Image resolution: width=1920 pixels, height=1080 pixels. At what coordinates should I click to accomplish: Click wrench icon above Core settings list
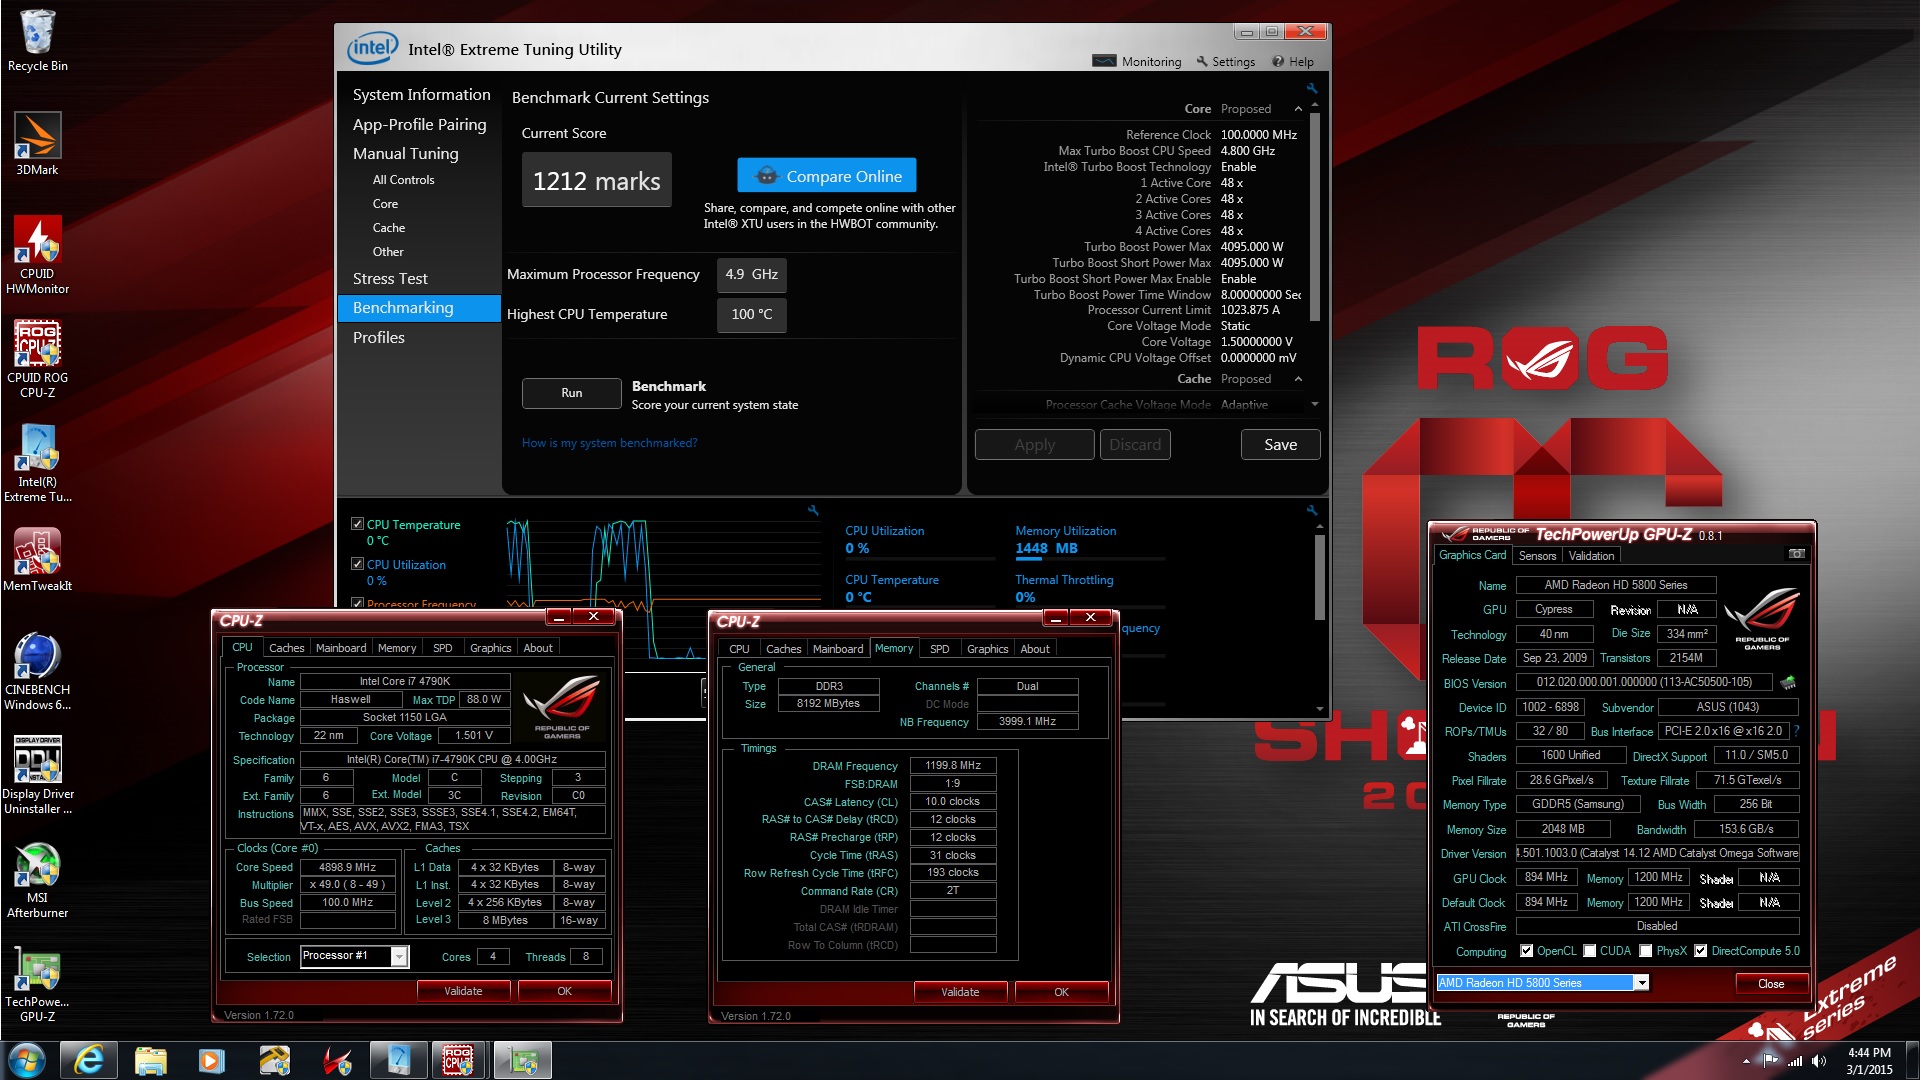coord(1312,88)
